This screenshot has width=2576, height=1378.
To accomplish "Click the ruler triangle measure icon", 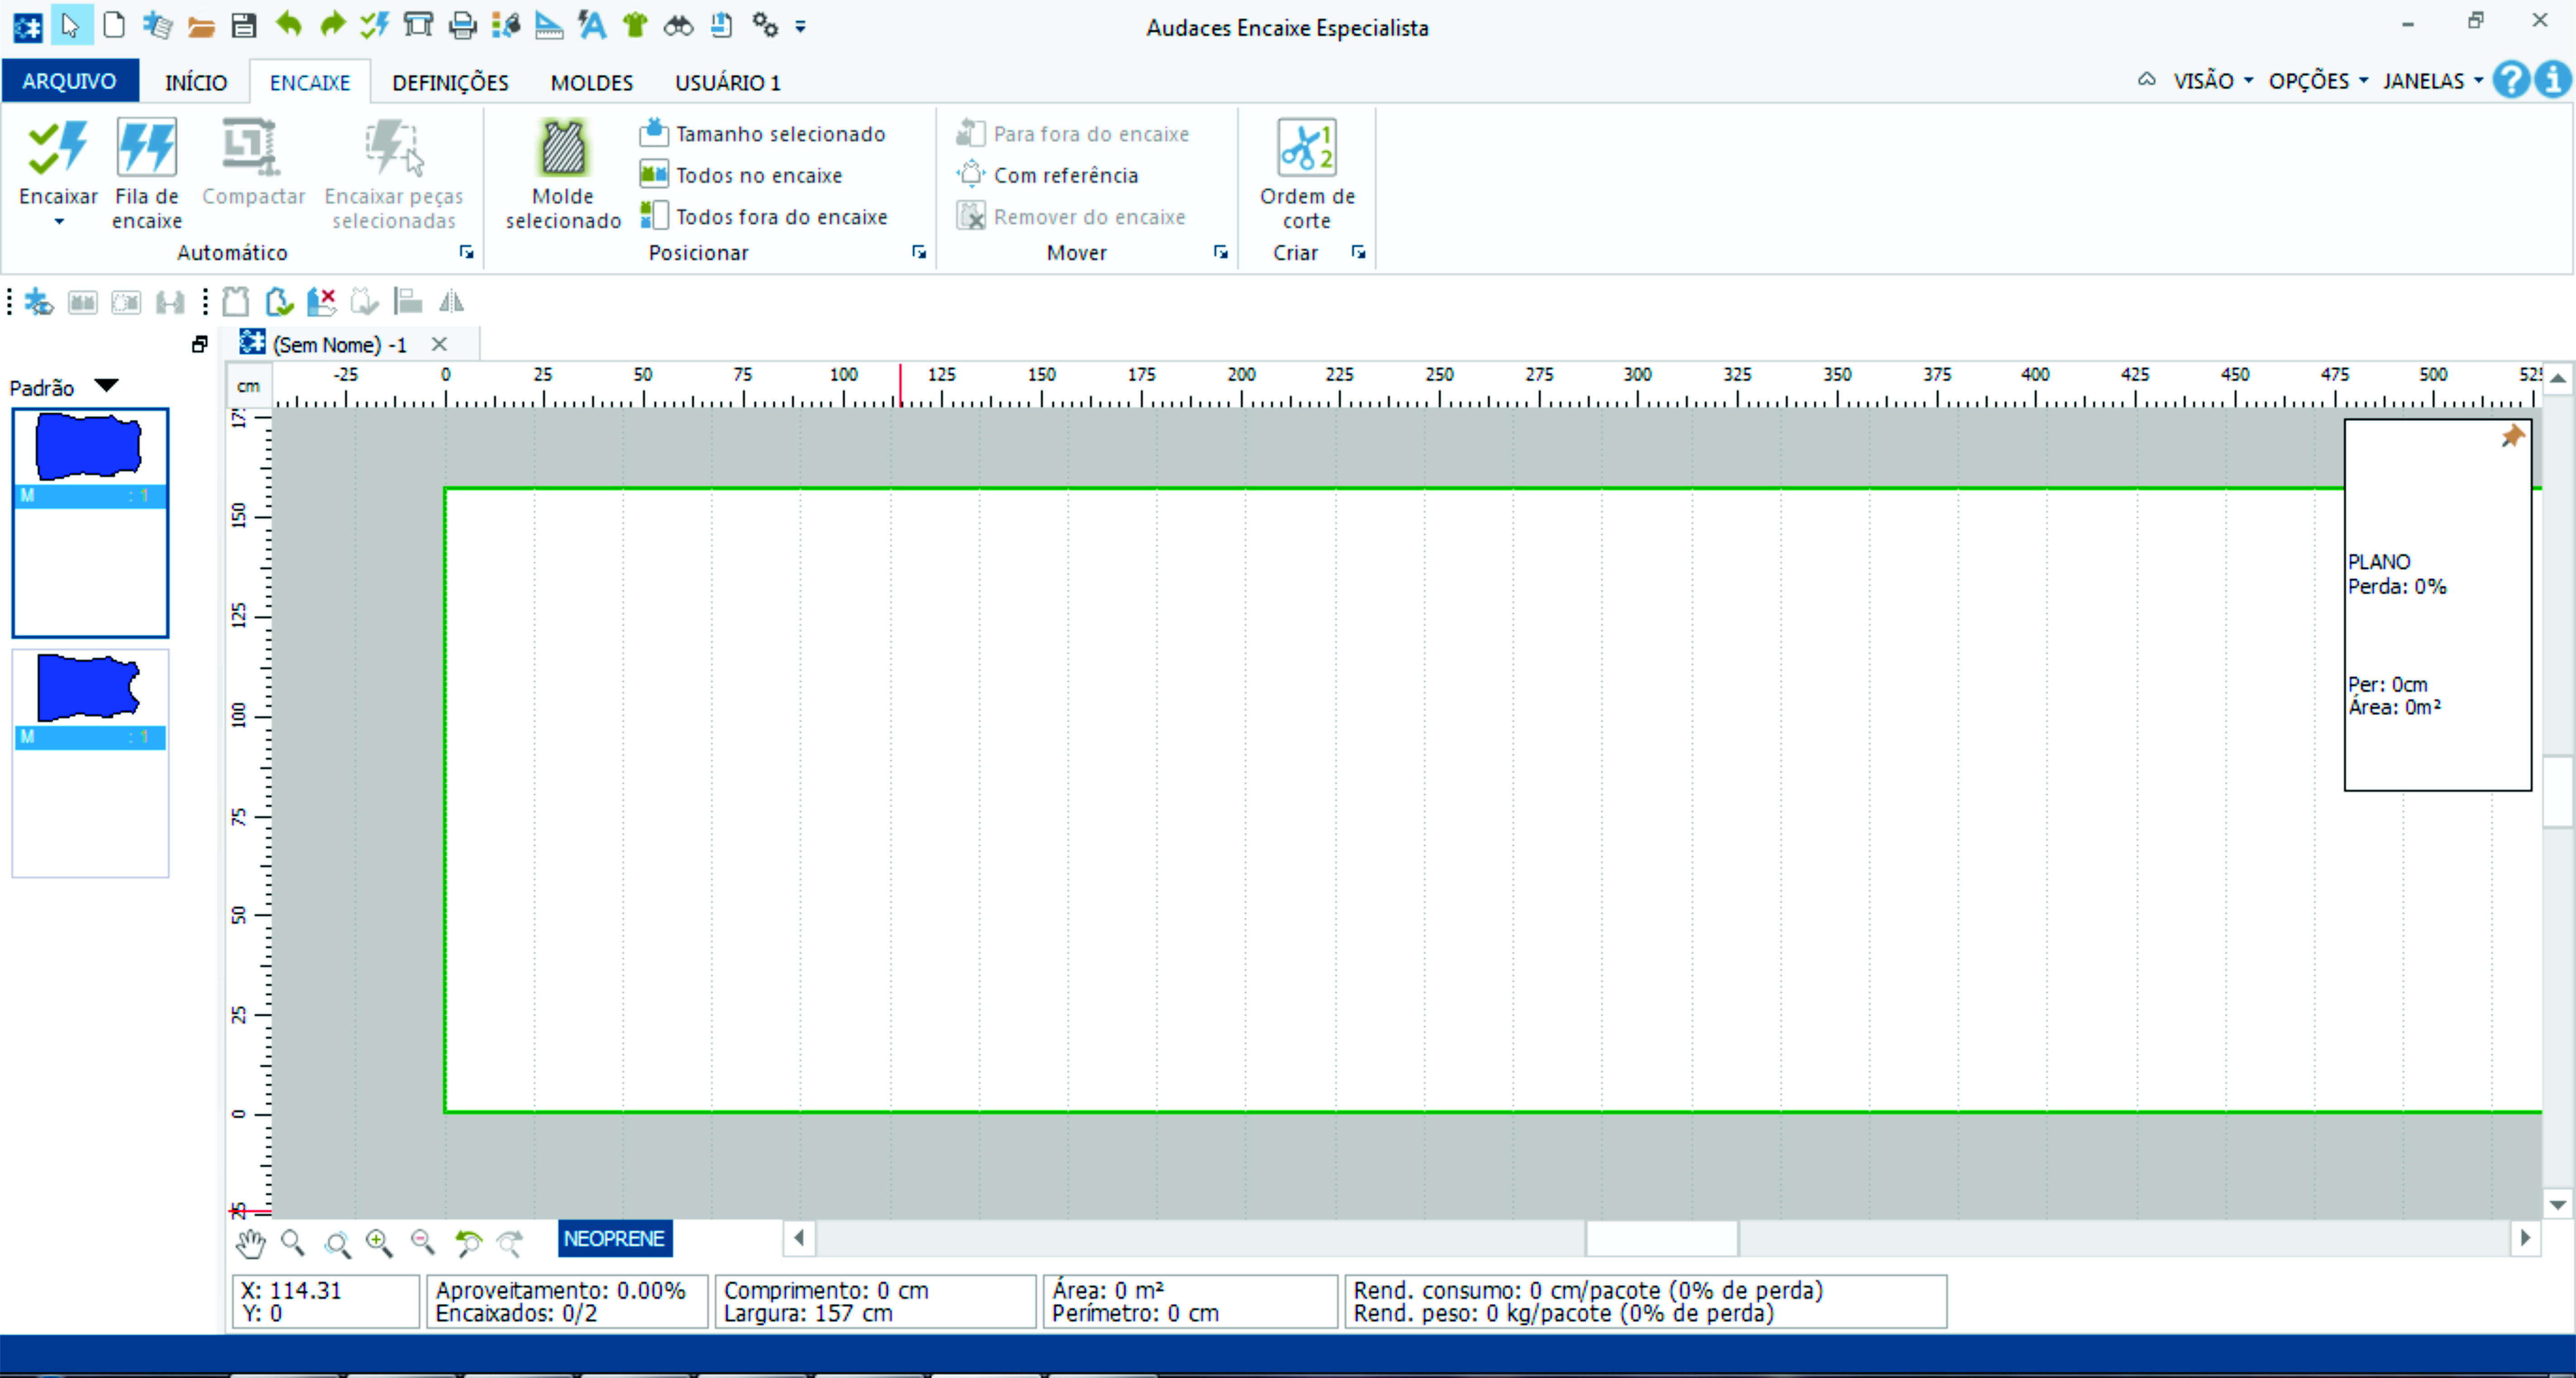I will click(548, 25).
